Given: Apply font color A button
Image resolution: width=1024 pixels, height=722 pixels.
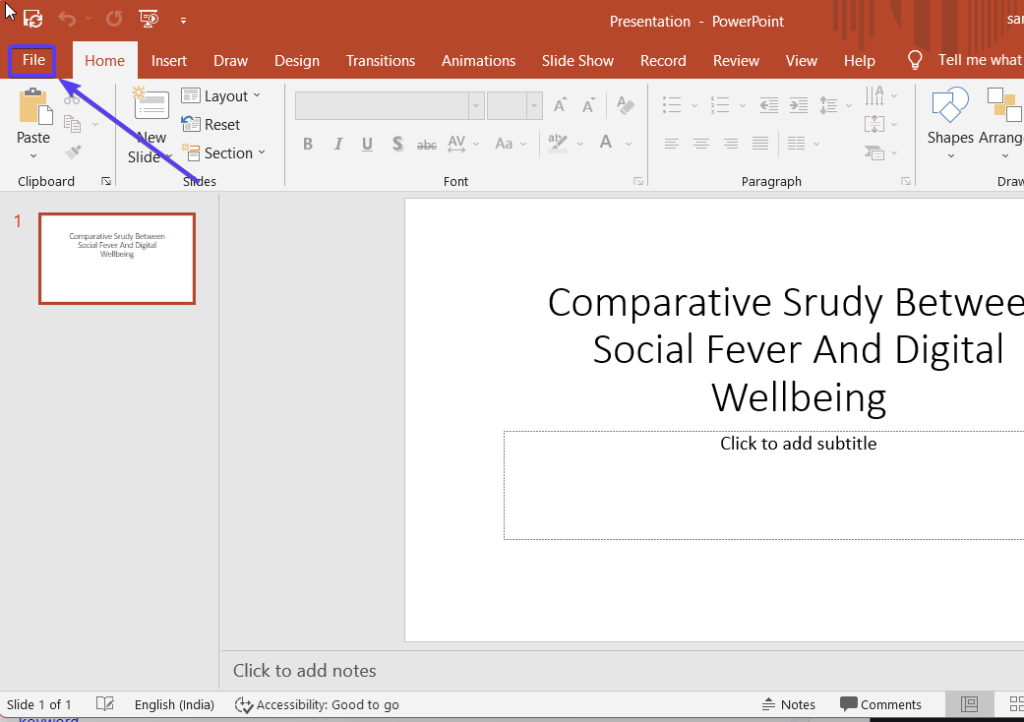Looking at the screenshot, I should (606, 143).
